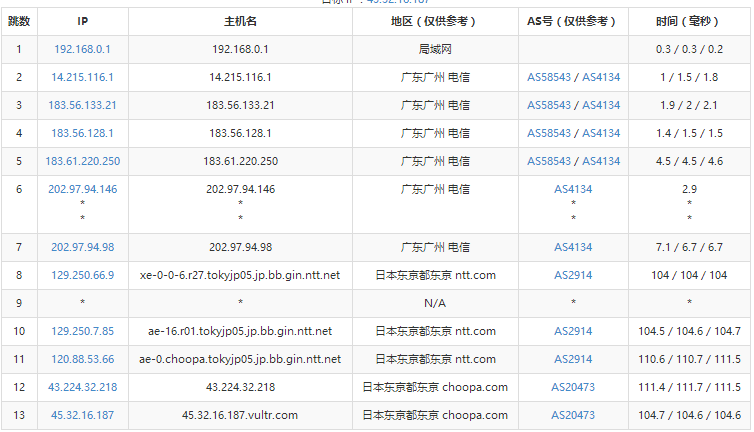Click AS58543 link in hop 4 row

pos(549,133)
